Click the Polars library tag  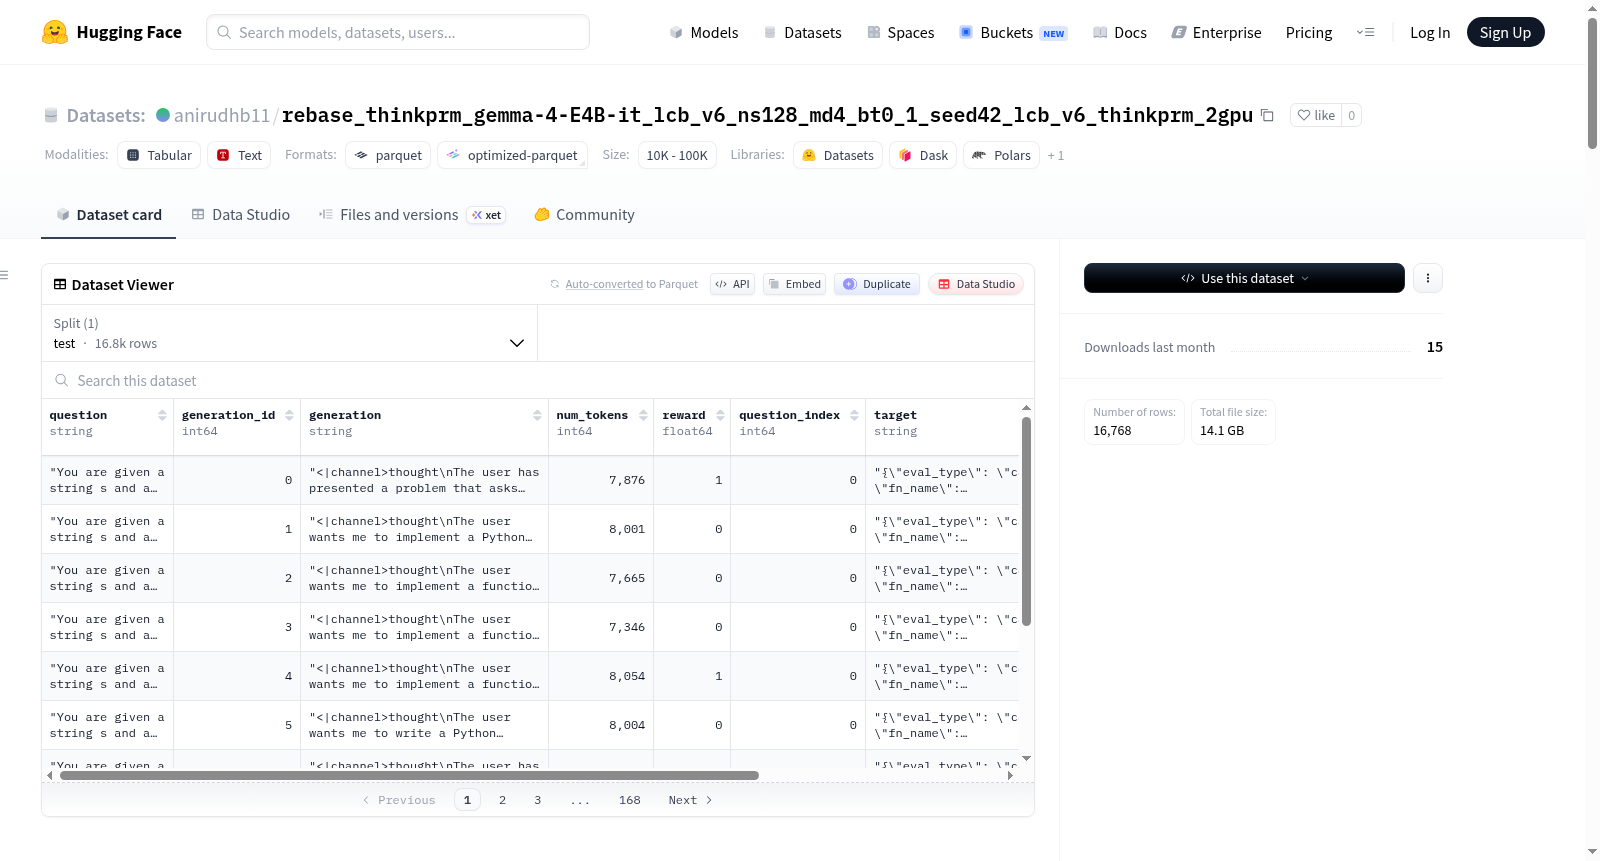point(1001,155)
